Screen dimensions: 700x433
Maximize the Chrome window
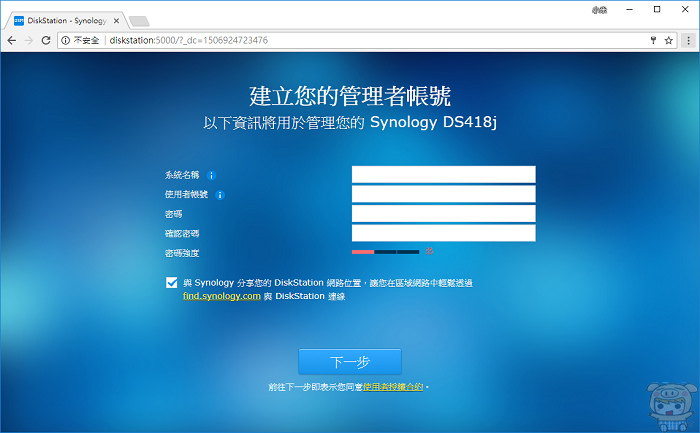(657, 9)
